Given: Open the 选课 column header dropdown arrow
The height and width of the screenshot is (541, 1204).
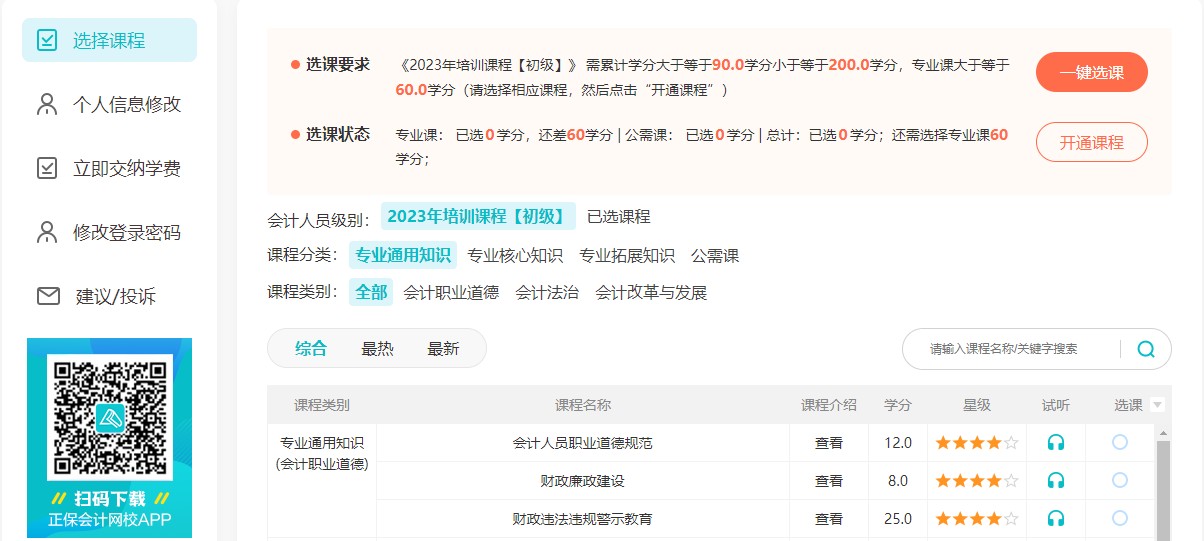Looking at the screenshot, I should [x=1158, y=405].
